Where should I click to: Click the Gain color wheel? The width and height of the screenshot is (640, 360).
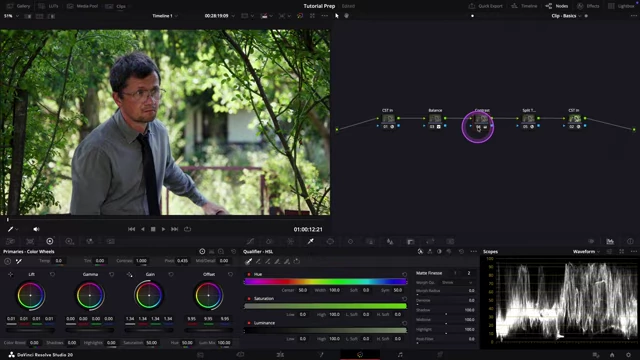tap(149, 295)
